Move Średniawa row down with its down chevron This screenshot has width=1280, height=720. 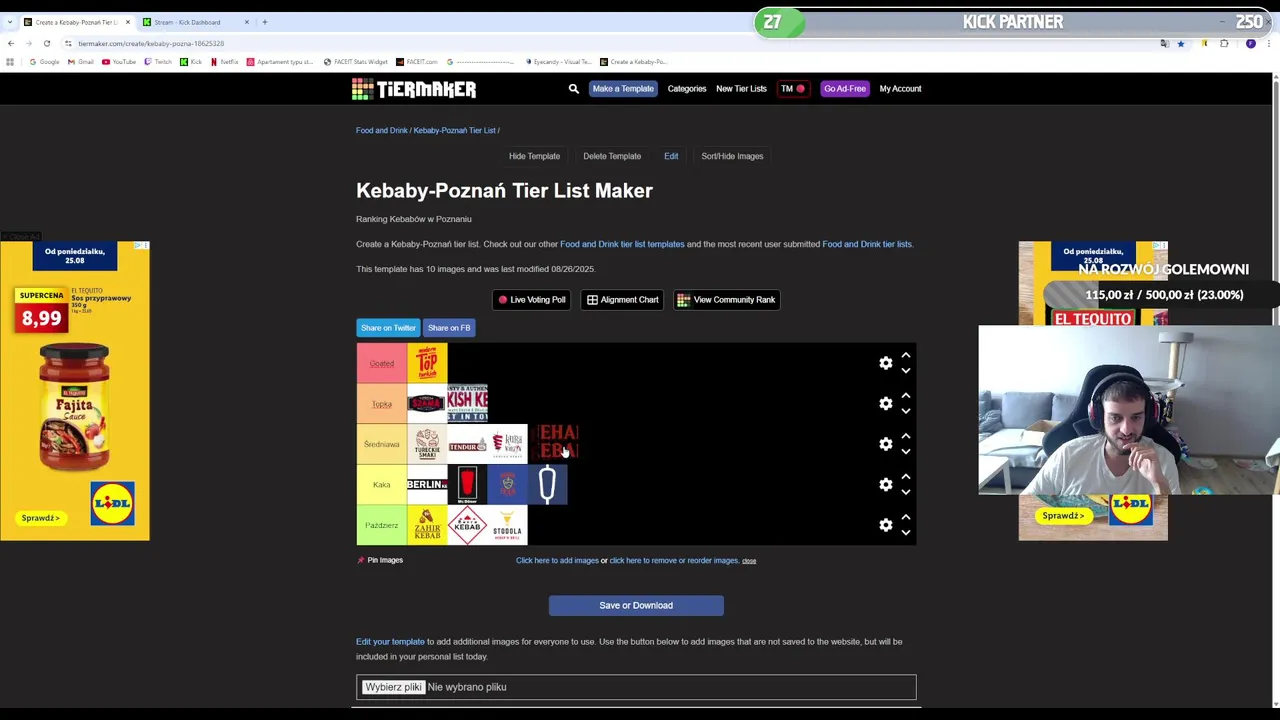coord(905,452)
